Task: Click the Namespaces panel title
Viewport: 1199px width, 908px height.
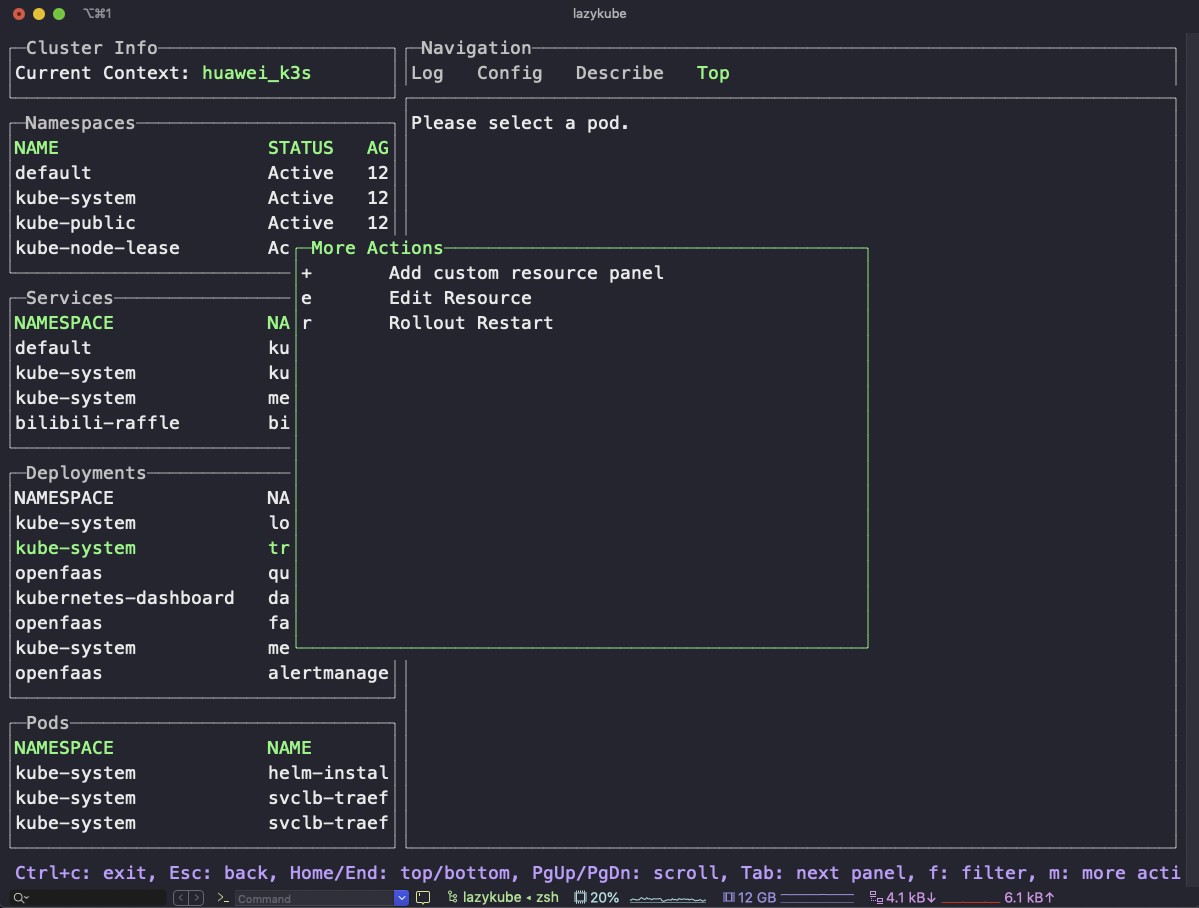Action: pyautogui.click(x=80, y=123)
